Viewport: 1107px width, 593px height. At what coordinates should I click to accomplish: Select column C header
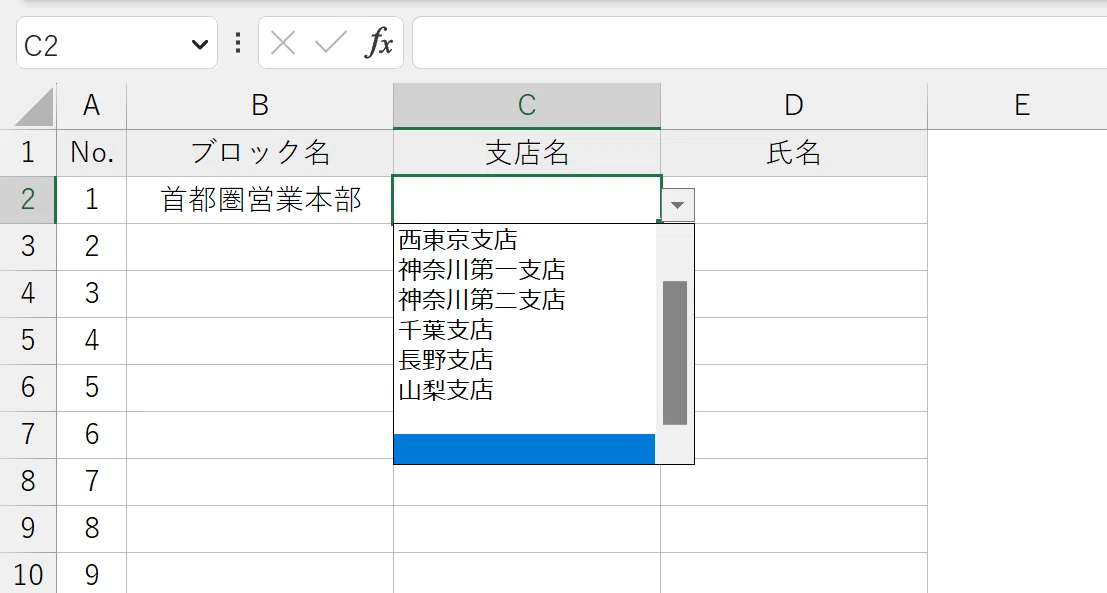tap(527, 106)
